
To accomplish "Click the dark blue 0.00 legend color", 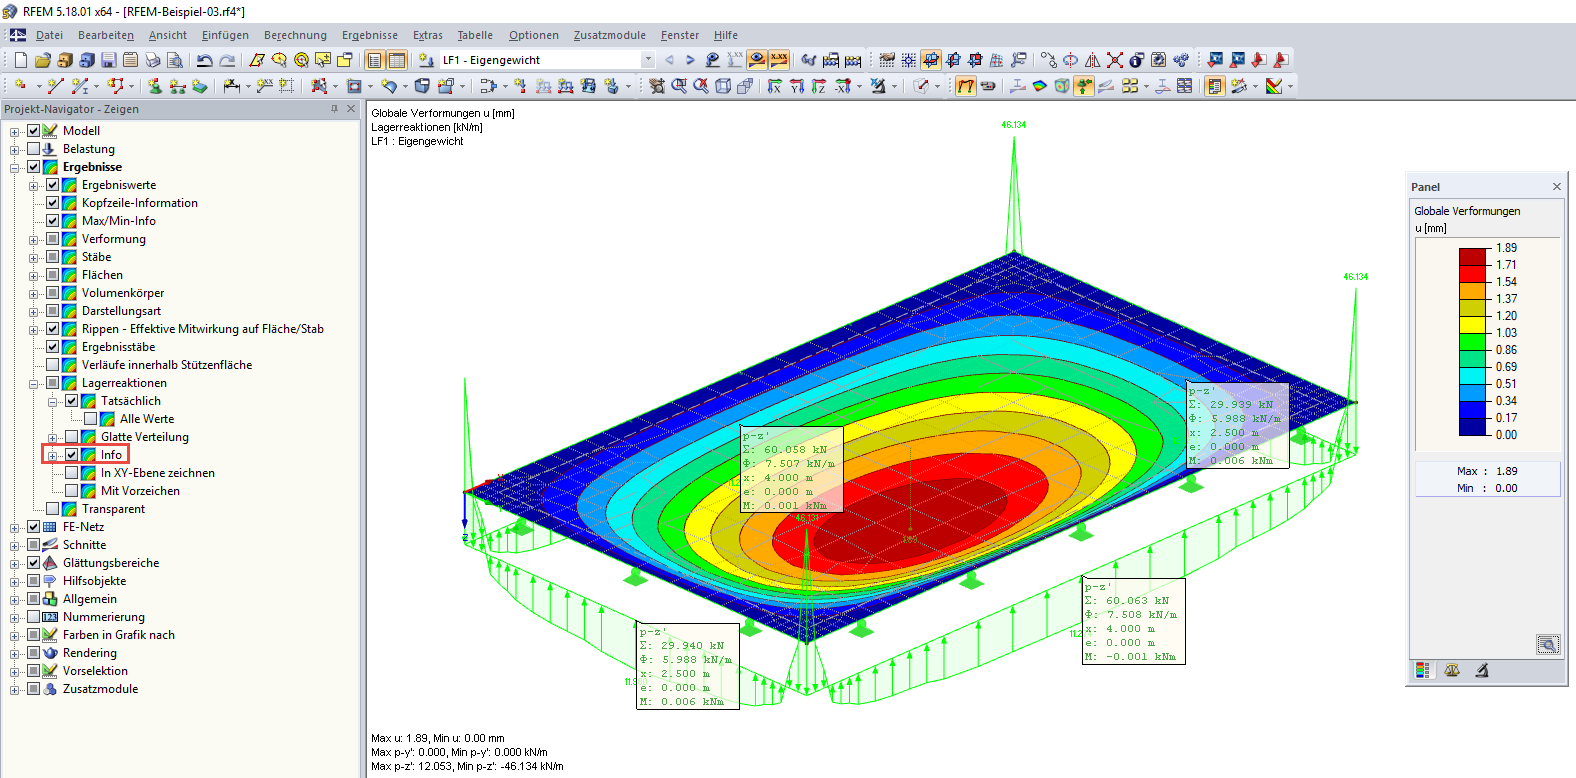I will pyautogui.click(x=1473, y=427).
